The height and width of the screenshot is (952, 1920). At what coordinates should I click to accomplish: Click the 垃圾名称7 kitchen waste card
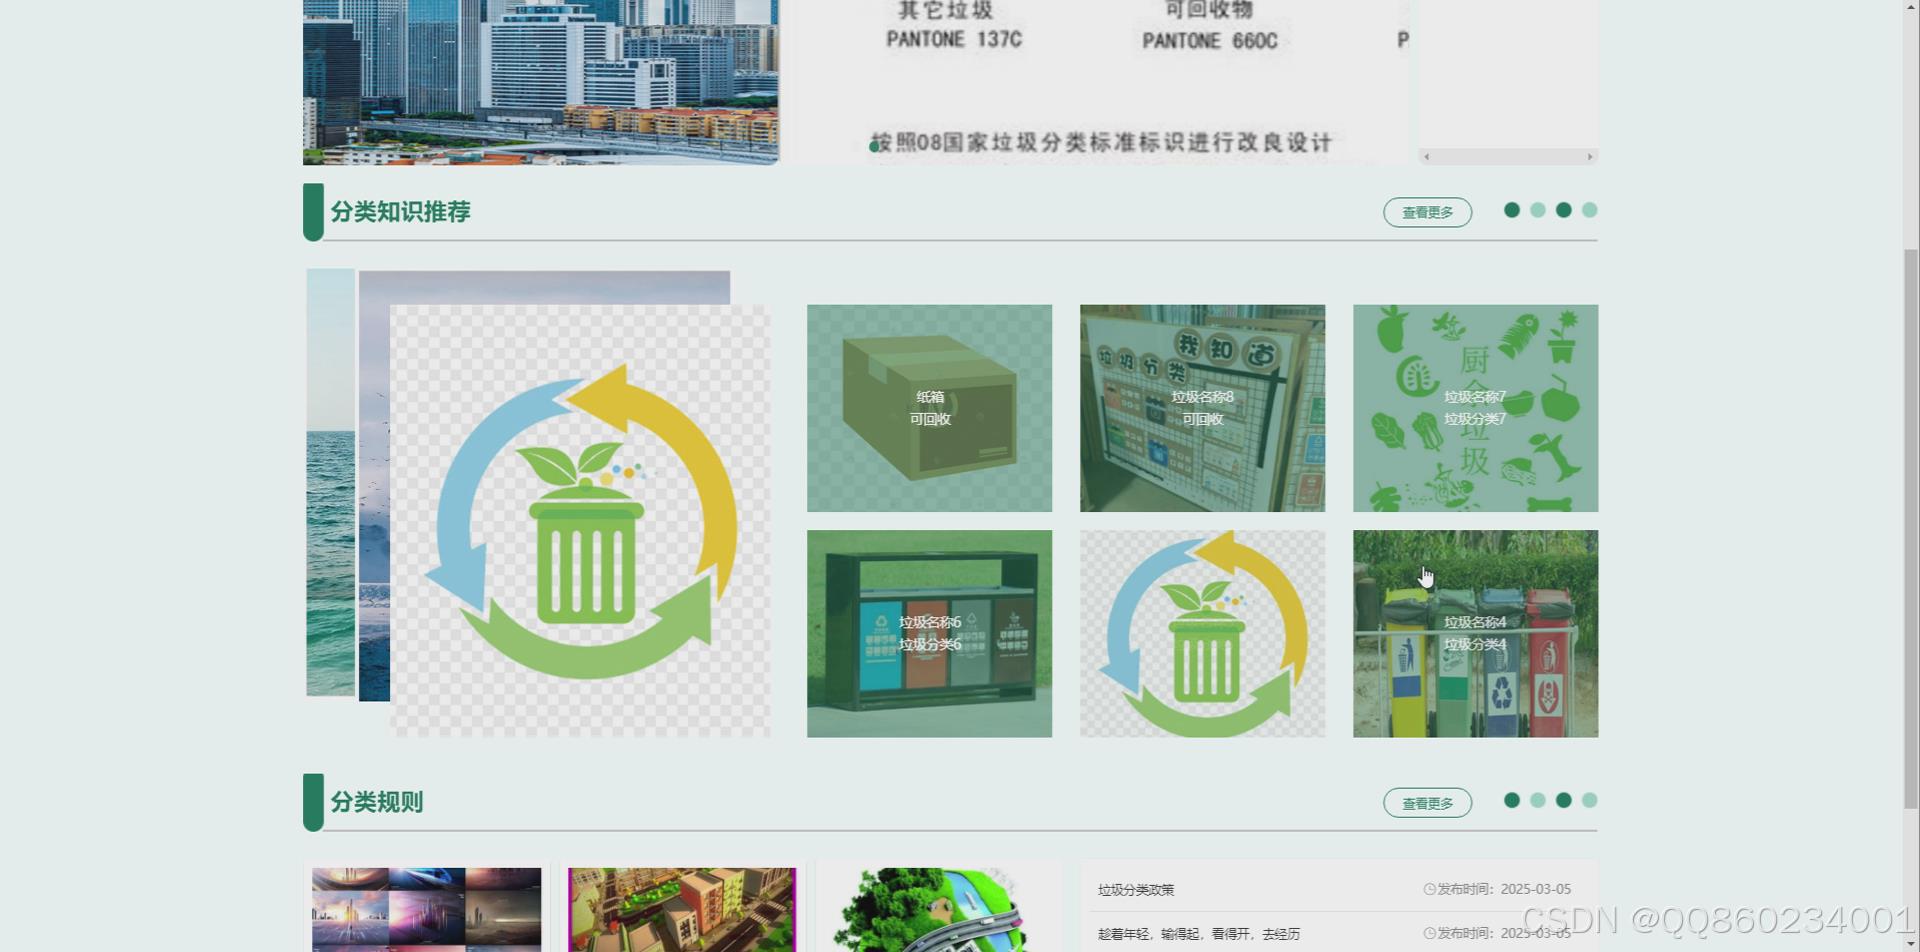coord(1474,407)
